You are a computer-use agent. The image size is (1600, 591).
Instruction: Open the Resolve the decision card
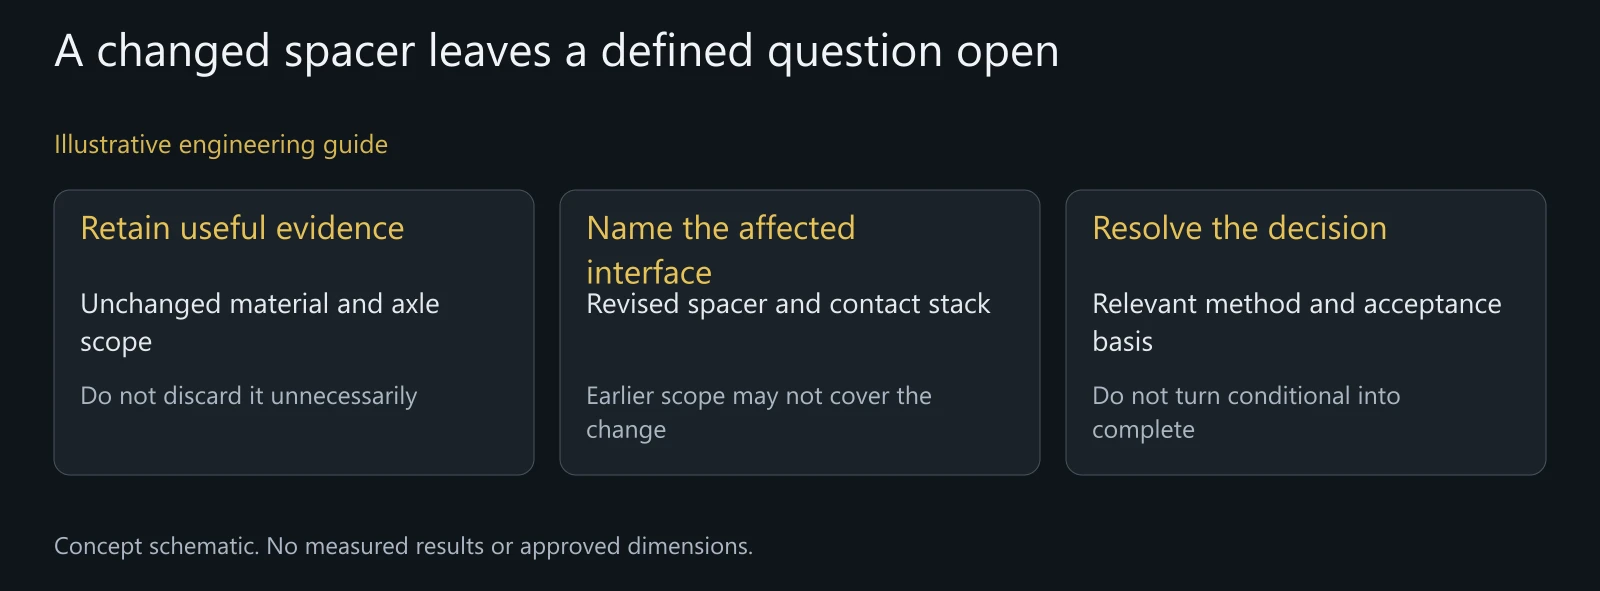click(x=1306, y=332)
